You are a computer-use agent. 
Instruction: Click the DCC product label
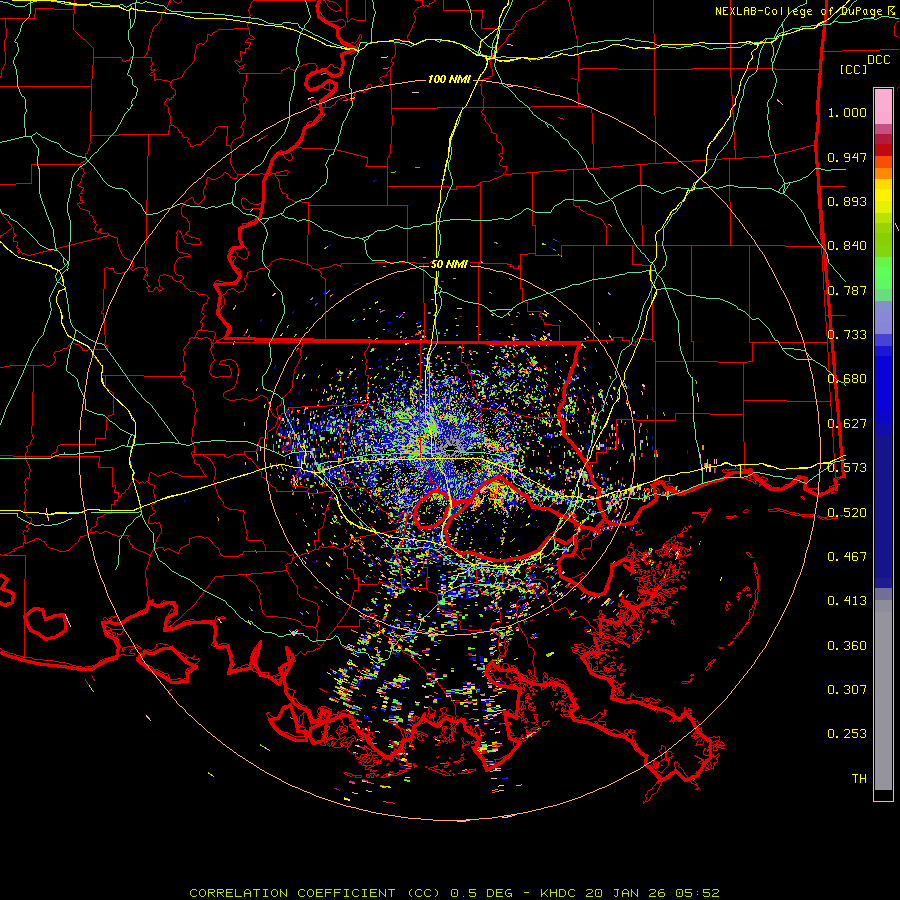pyautogui.click(x=878, y=60)
